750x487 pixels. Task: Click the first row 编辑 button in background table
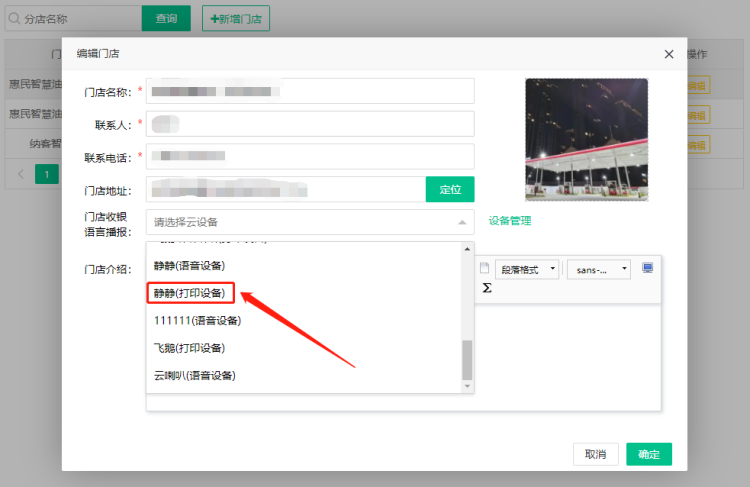[698, 86]
